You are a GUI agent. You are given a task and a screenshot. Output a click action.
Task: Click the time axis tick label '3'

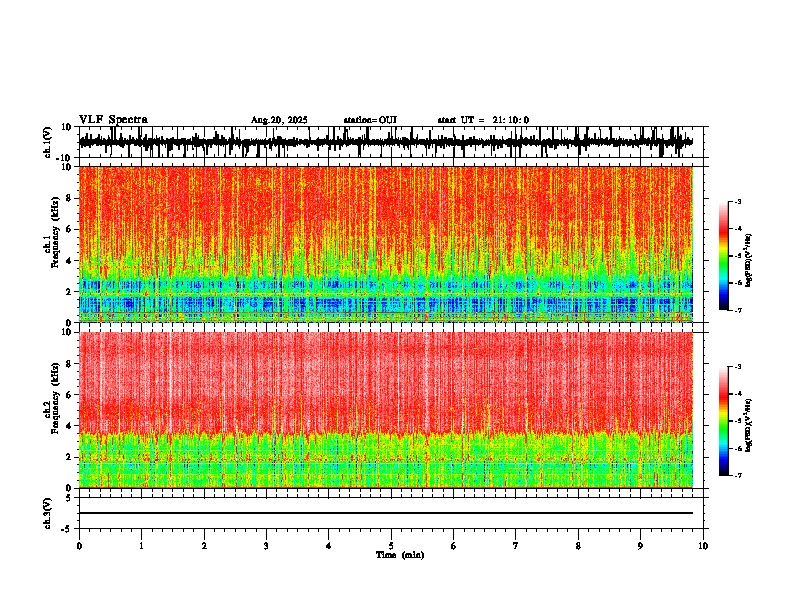(266, 546)
